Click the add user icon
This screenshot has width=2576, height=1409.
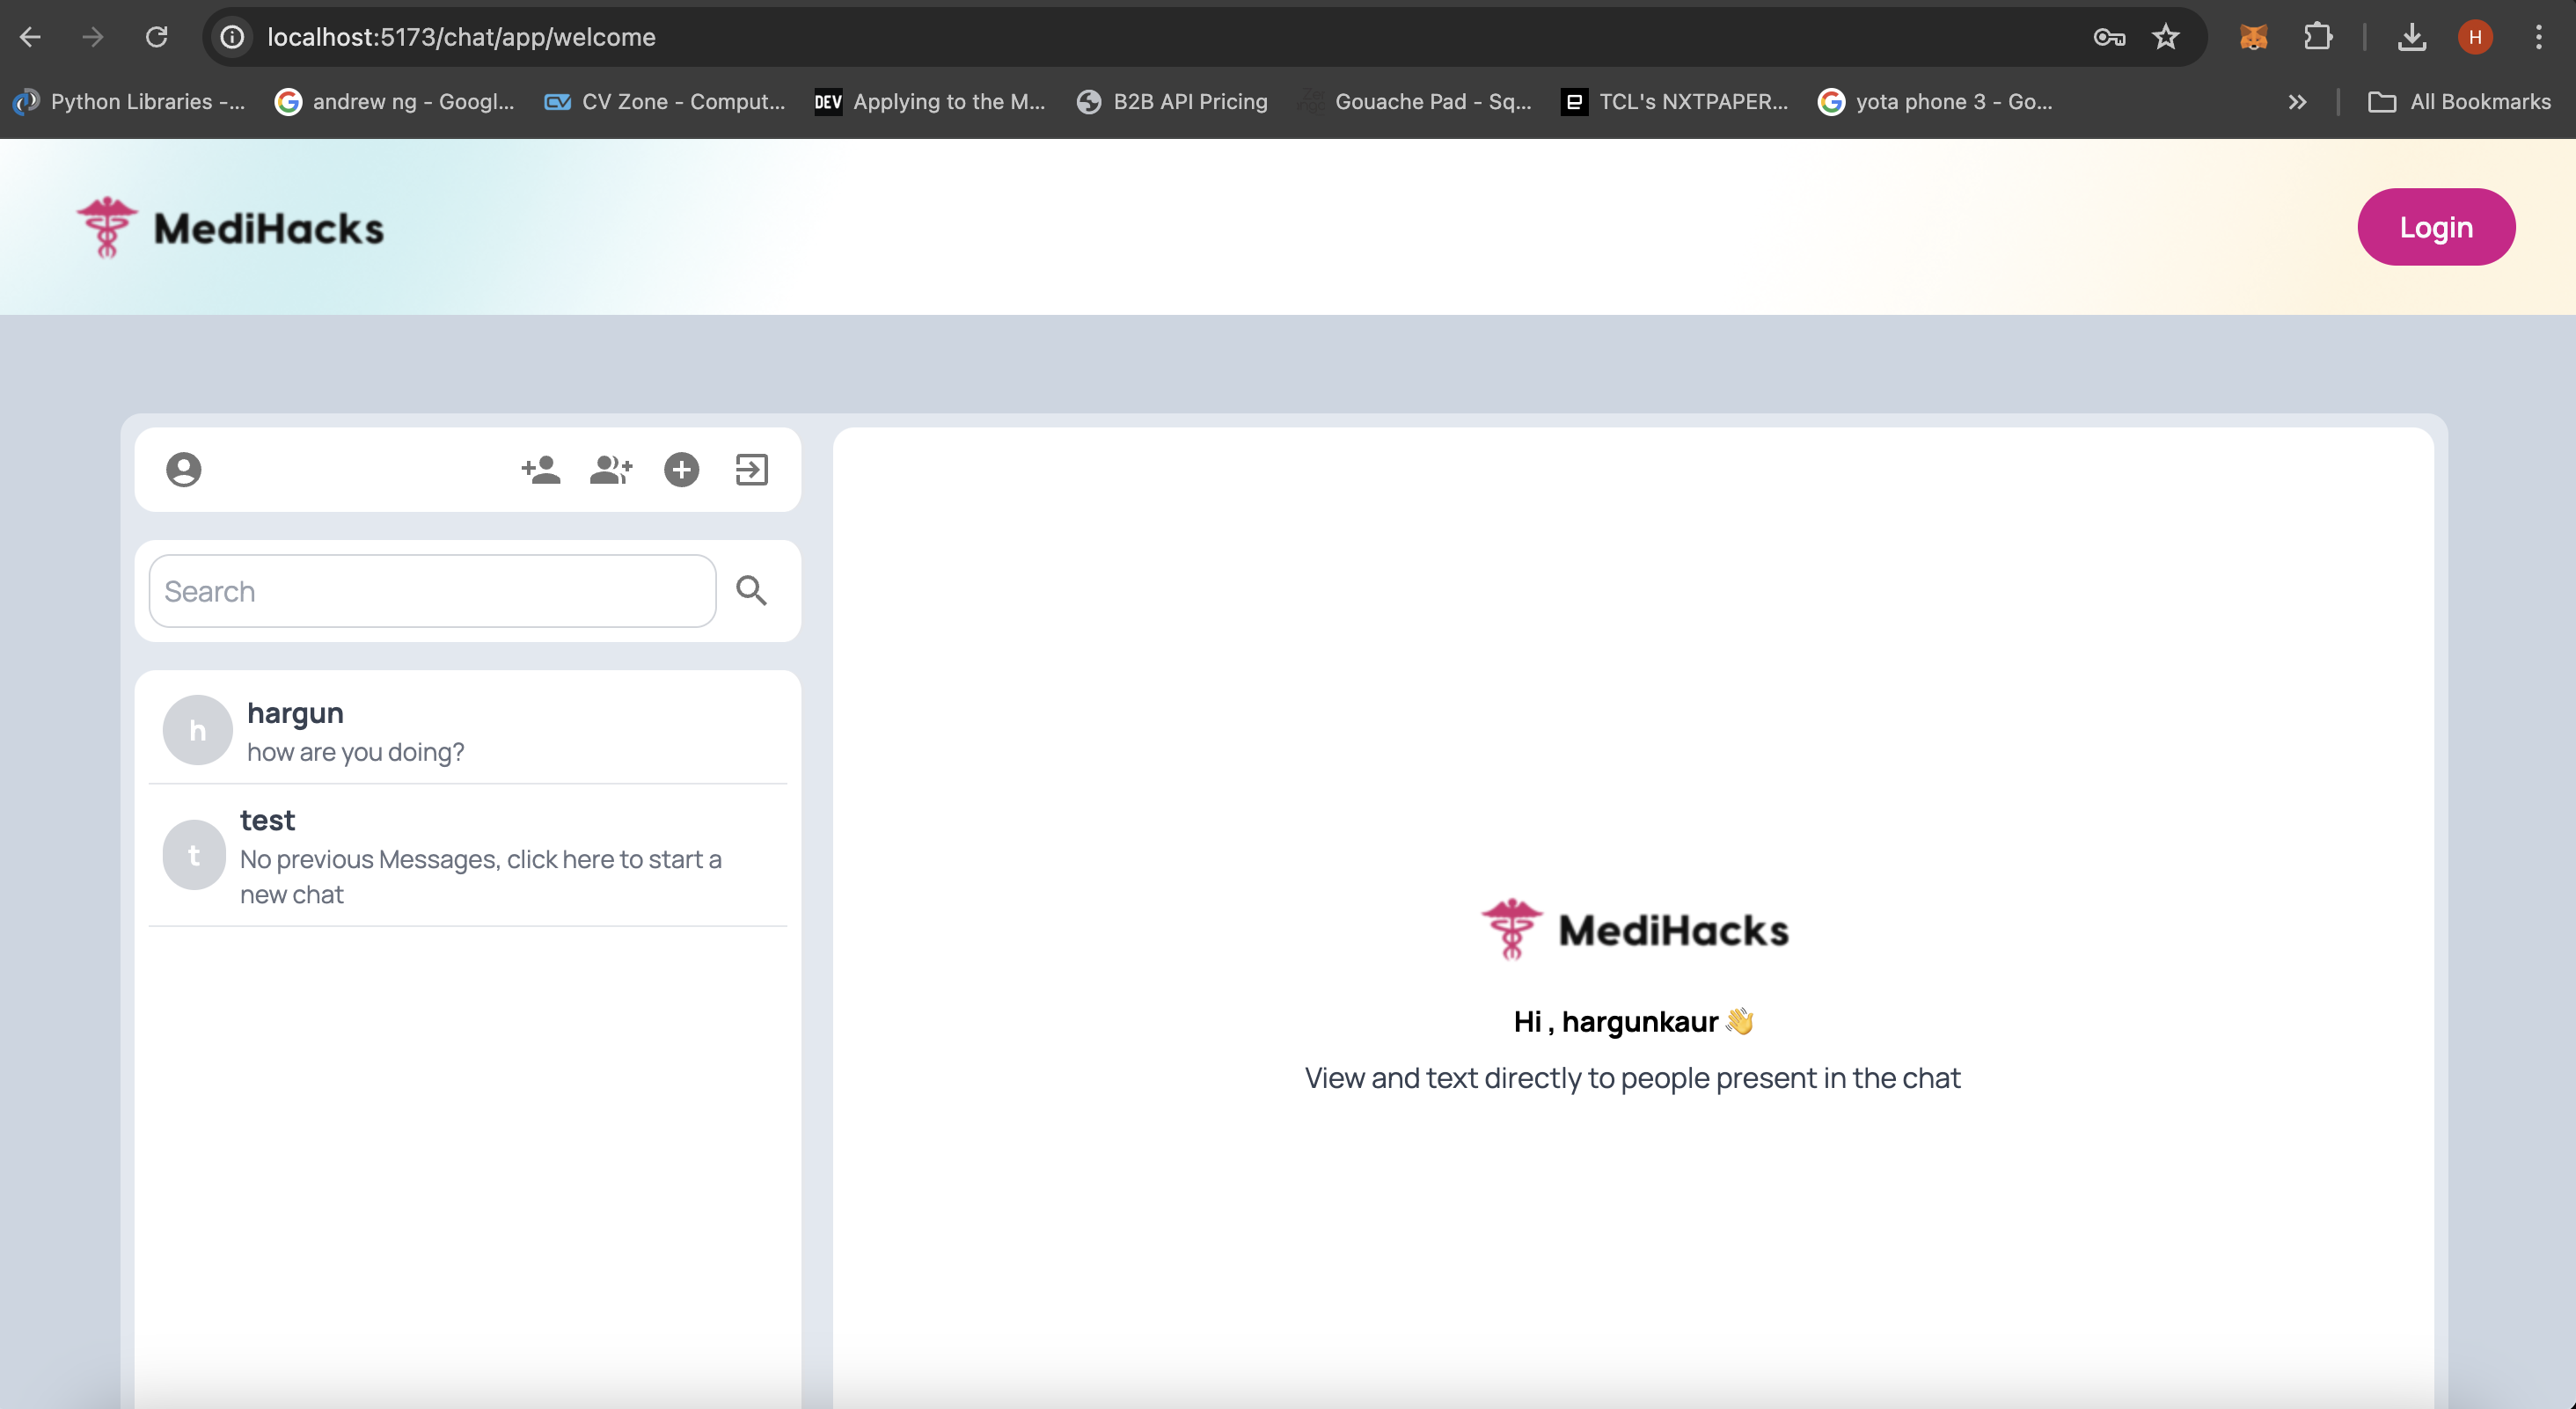tap(541, 469)
